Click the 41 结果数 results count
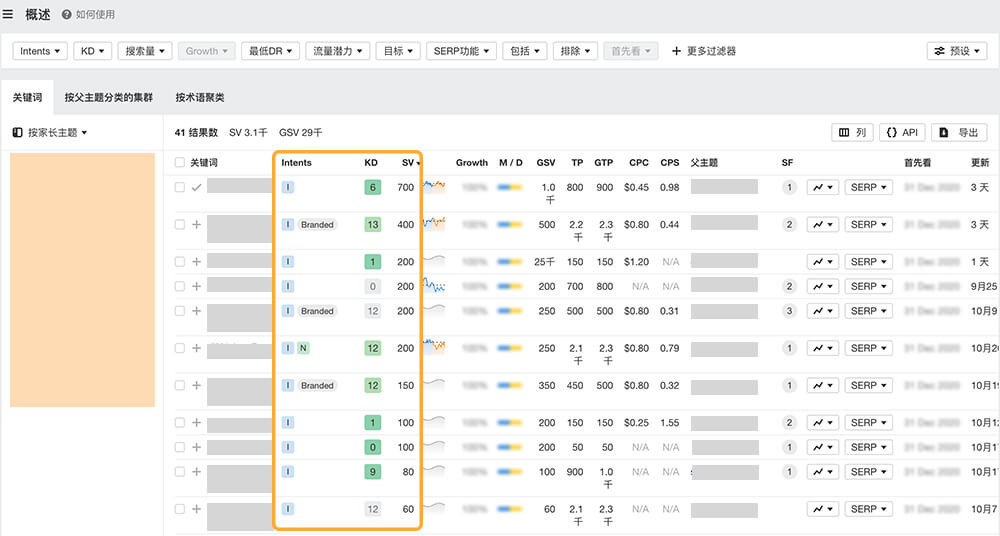The width and height of the screenshot is (1000, 536). click(196, 132)
